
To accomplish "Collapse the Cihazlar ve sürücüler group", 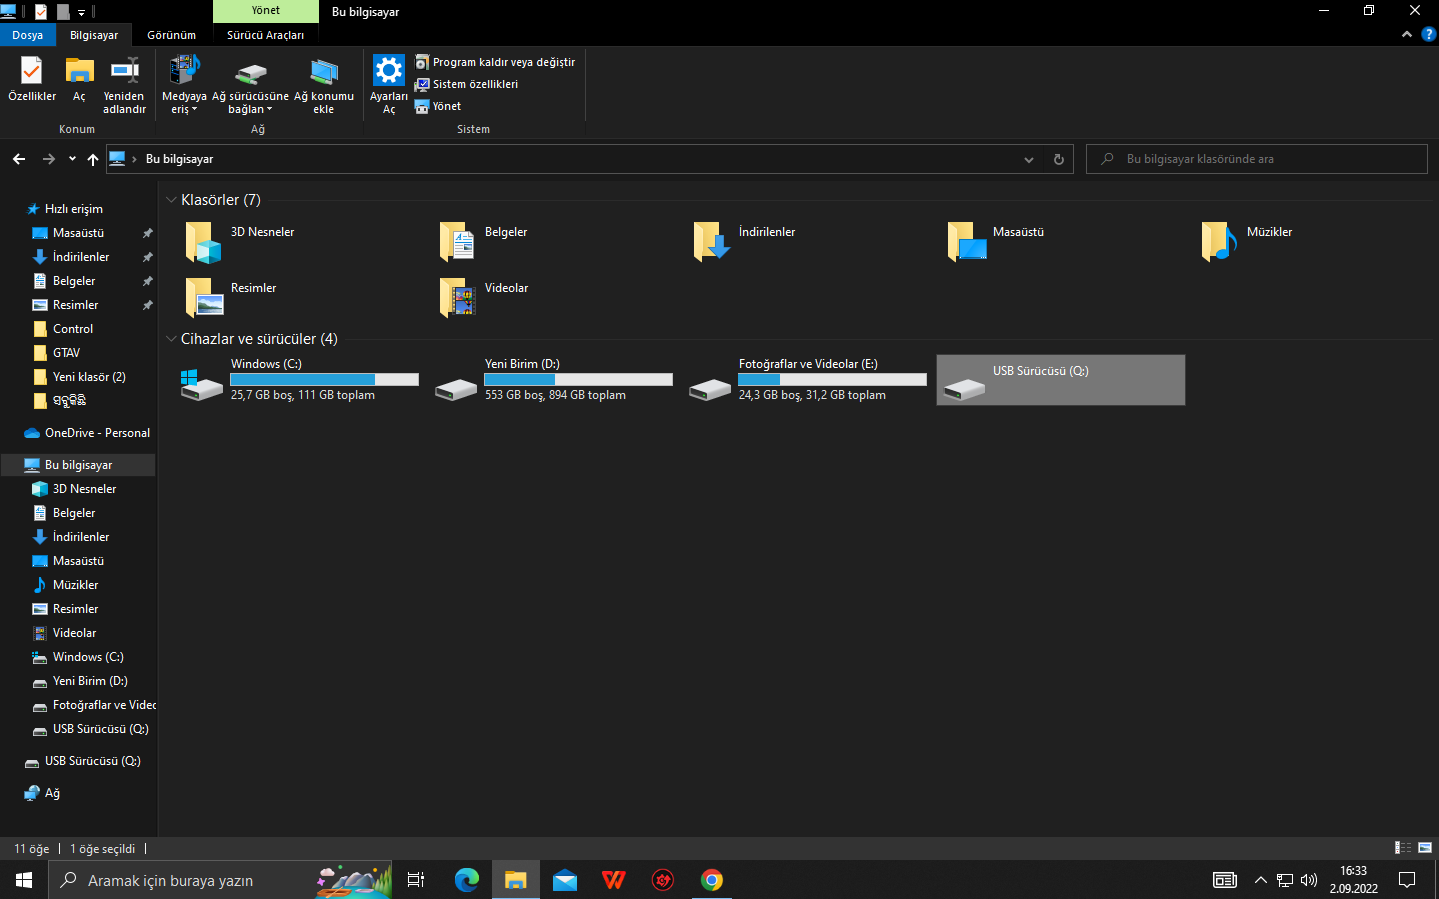I will [x=171, y=339].
